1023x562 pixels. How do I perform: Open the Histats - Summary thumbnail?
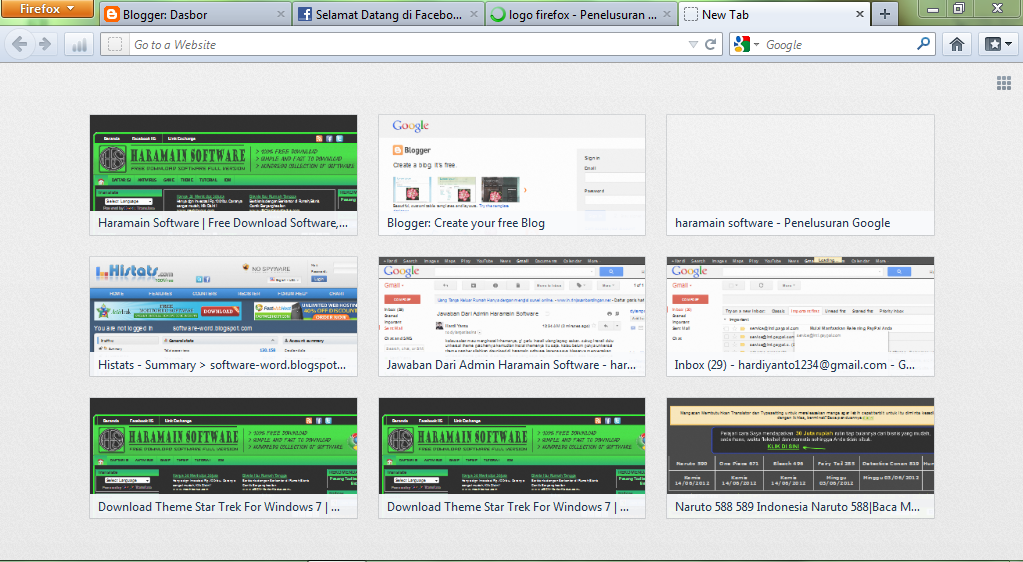coord(223,317)
